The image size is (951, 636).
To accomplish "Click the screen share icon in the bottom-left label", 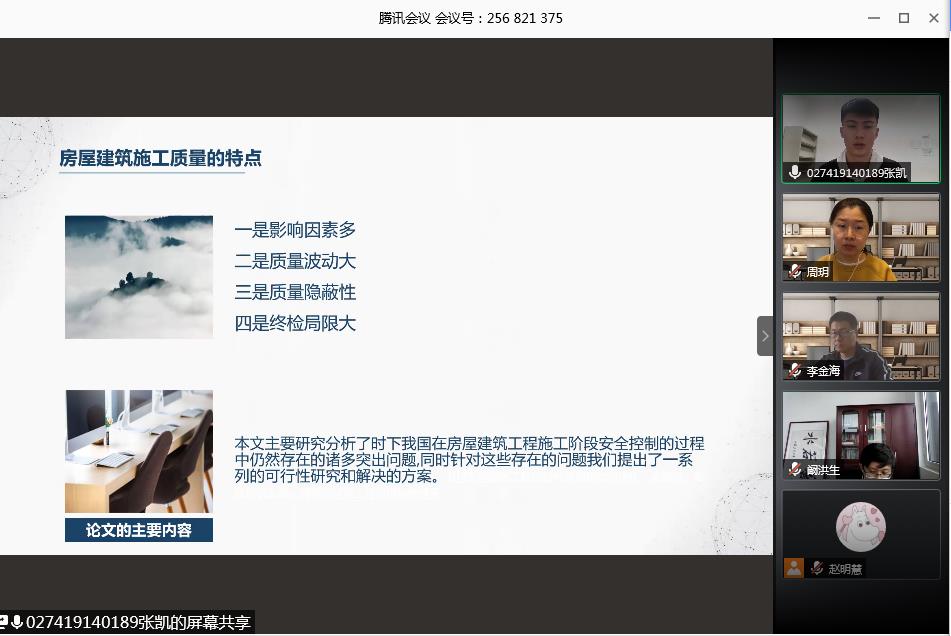I will [x=4, y=622].
